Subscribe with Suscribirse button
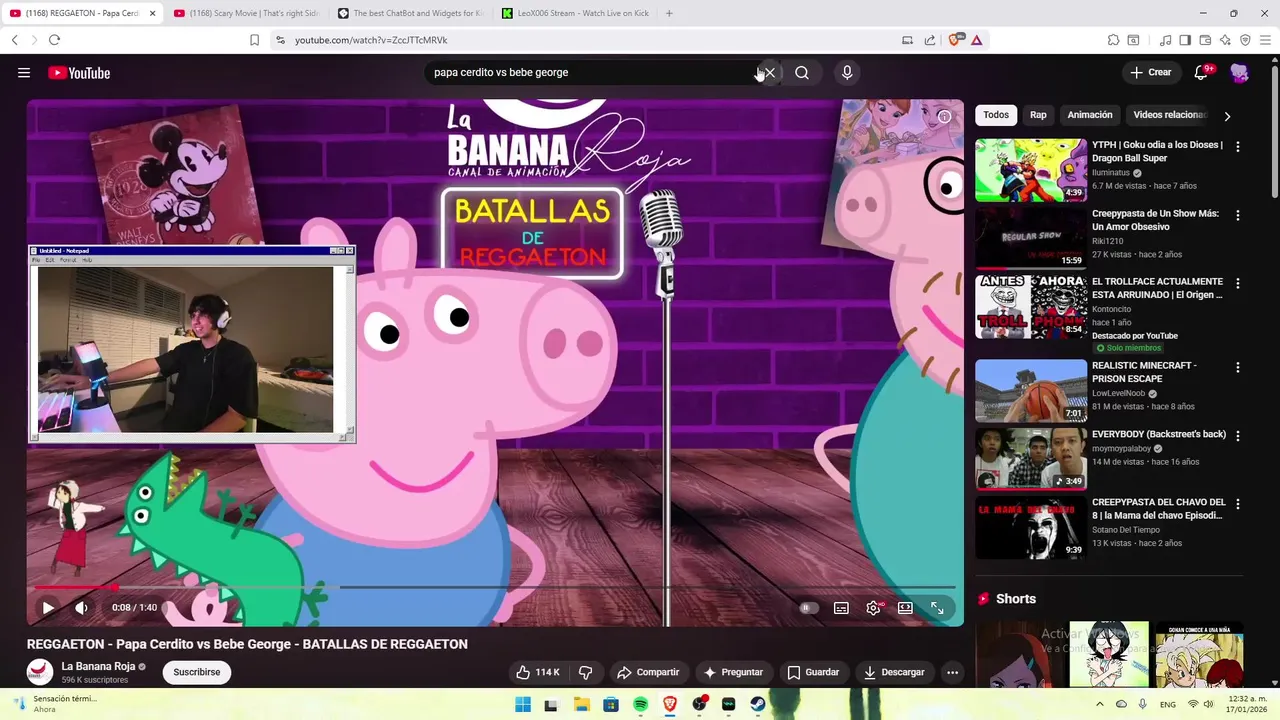The width and height of the screenshot is (1280, 720). pos(196,672)
